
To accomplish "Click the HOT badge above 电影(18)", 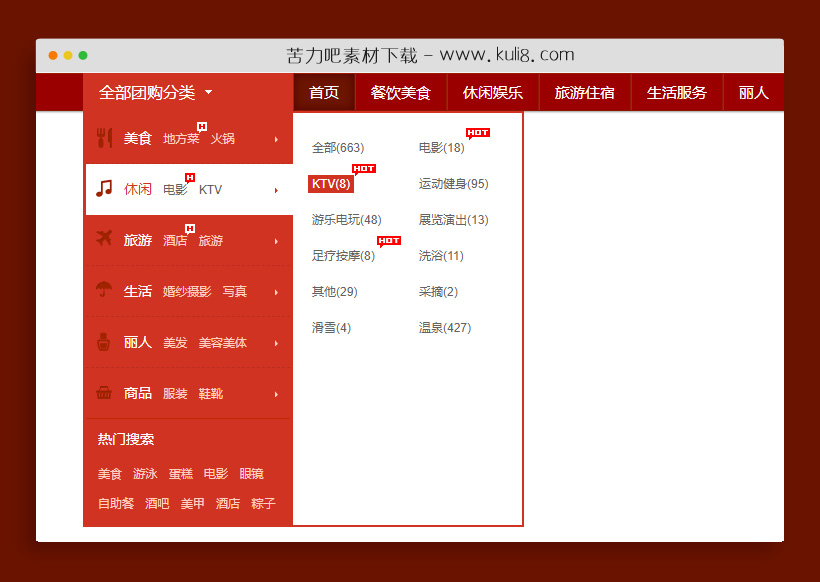I will coord(478,133).
